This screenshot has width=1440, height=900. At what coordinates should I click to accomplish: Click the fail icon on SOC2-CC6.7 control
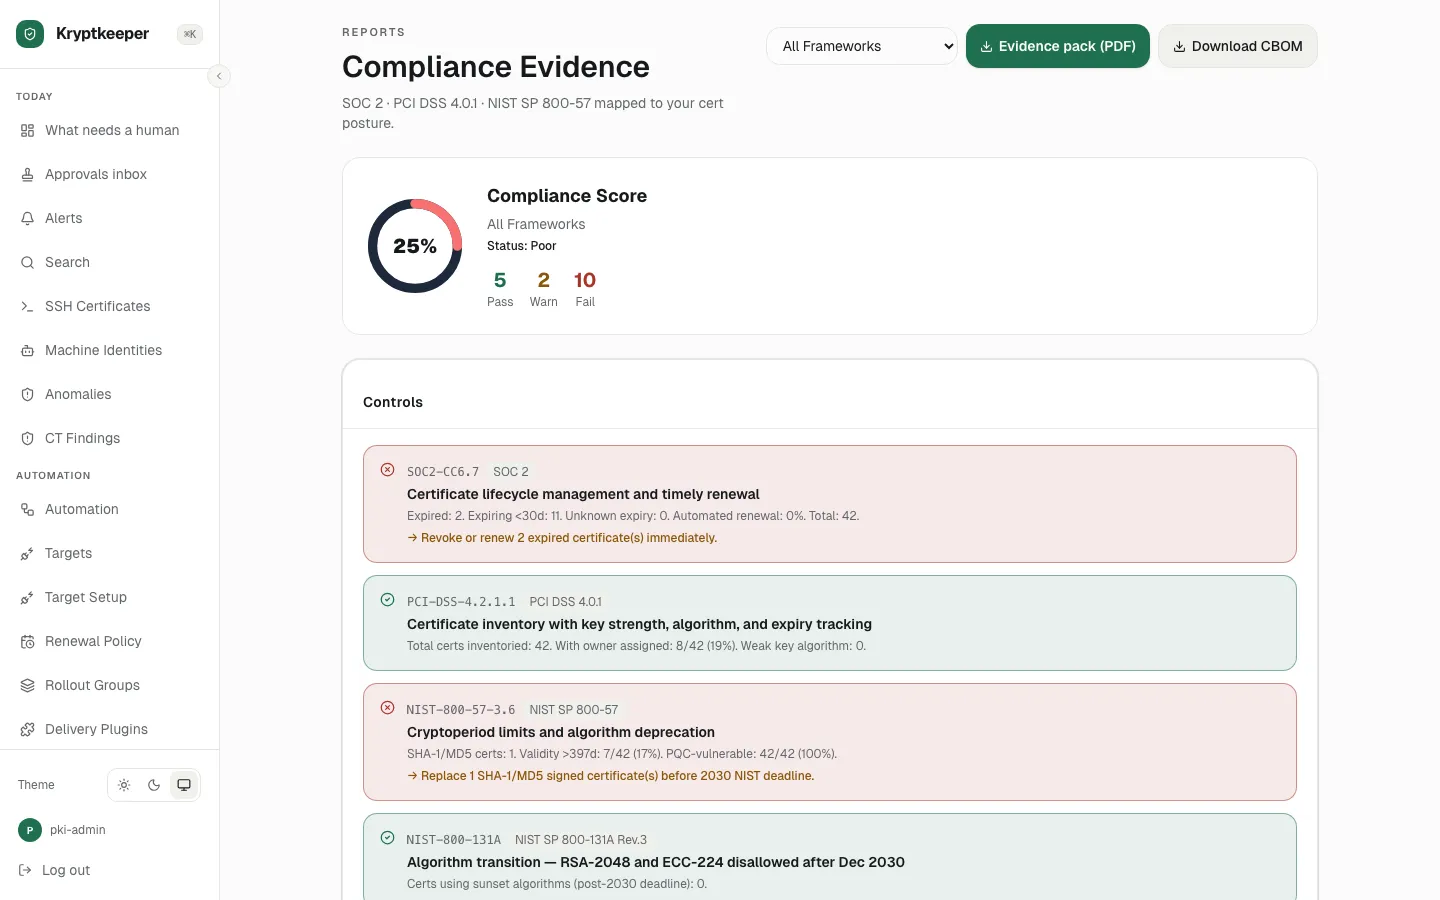coord(387,470)
